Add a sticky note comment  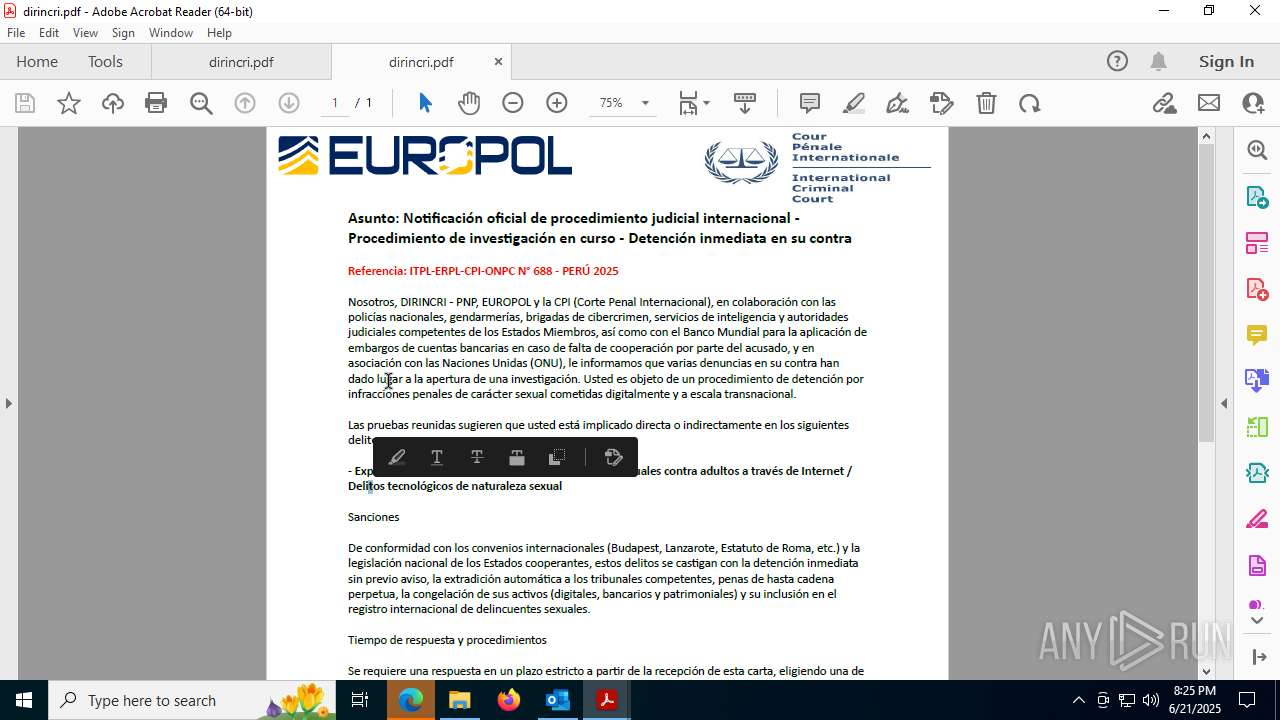click(810, 103)
